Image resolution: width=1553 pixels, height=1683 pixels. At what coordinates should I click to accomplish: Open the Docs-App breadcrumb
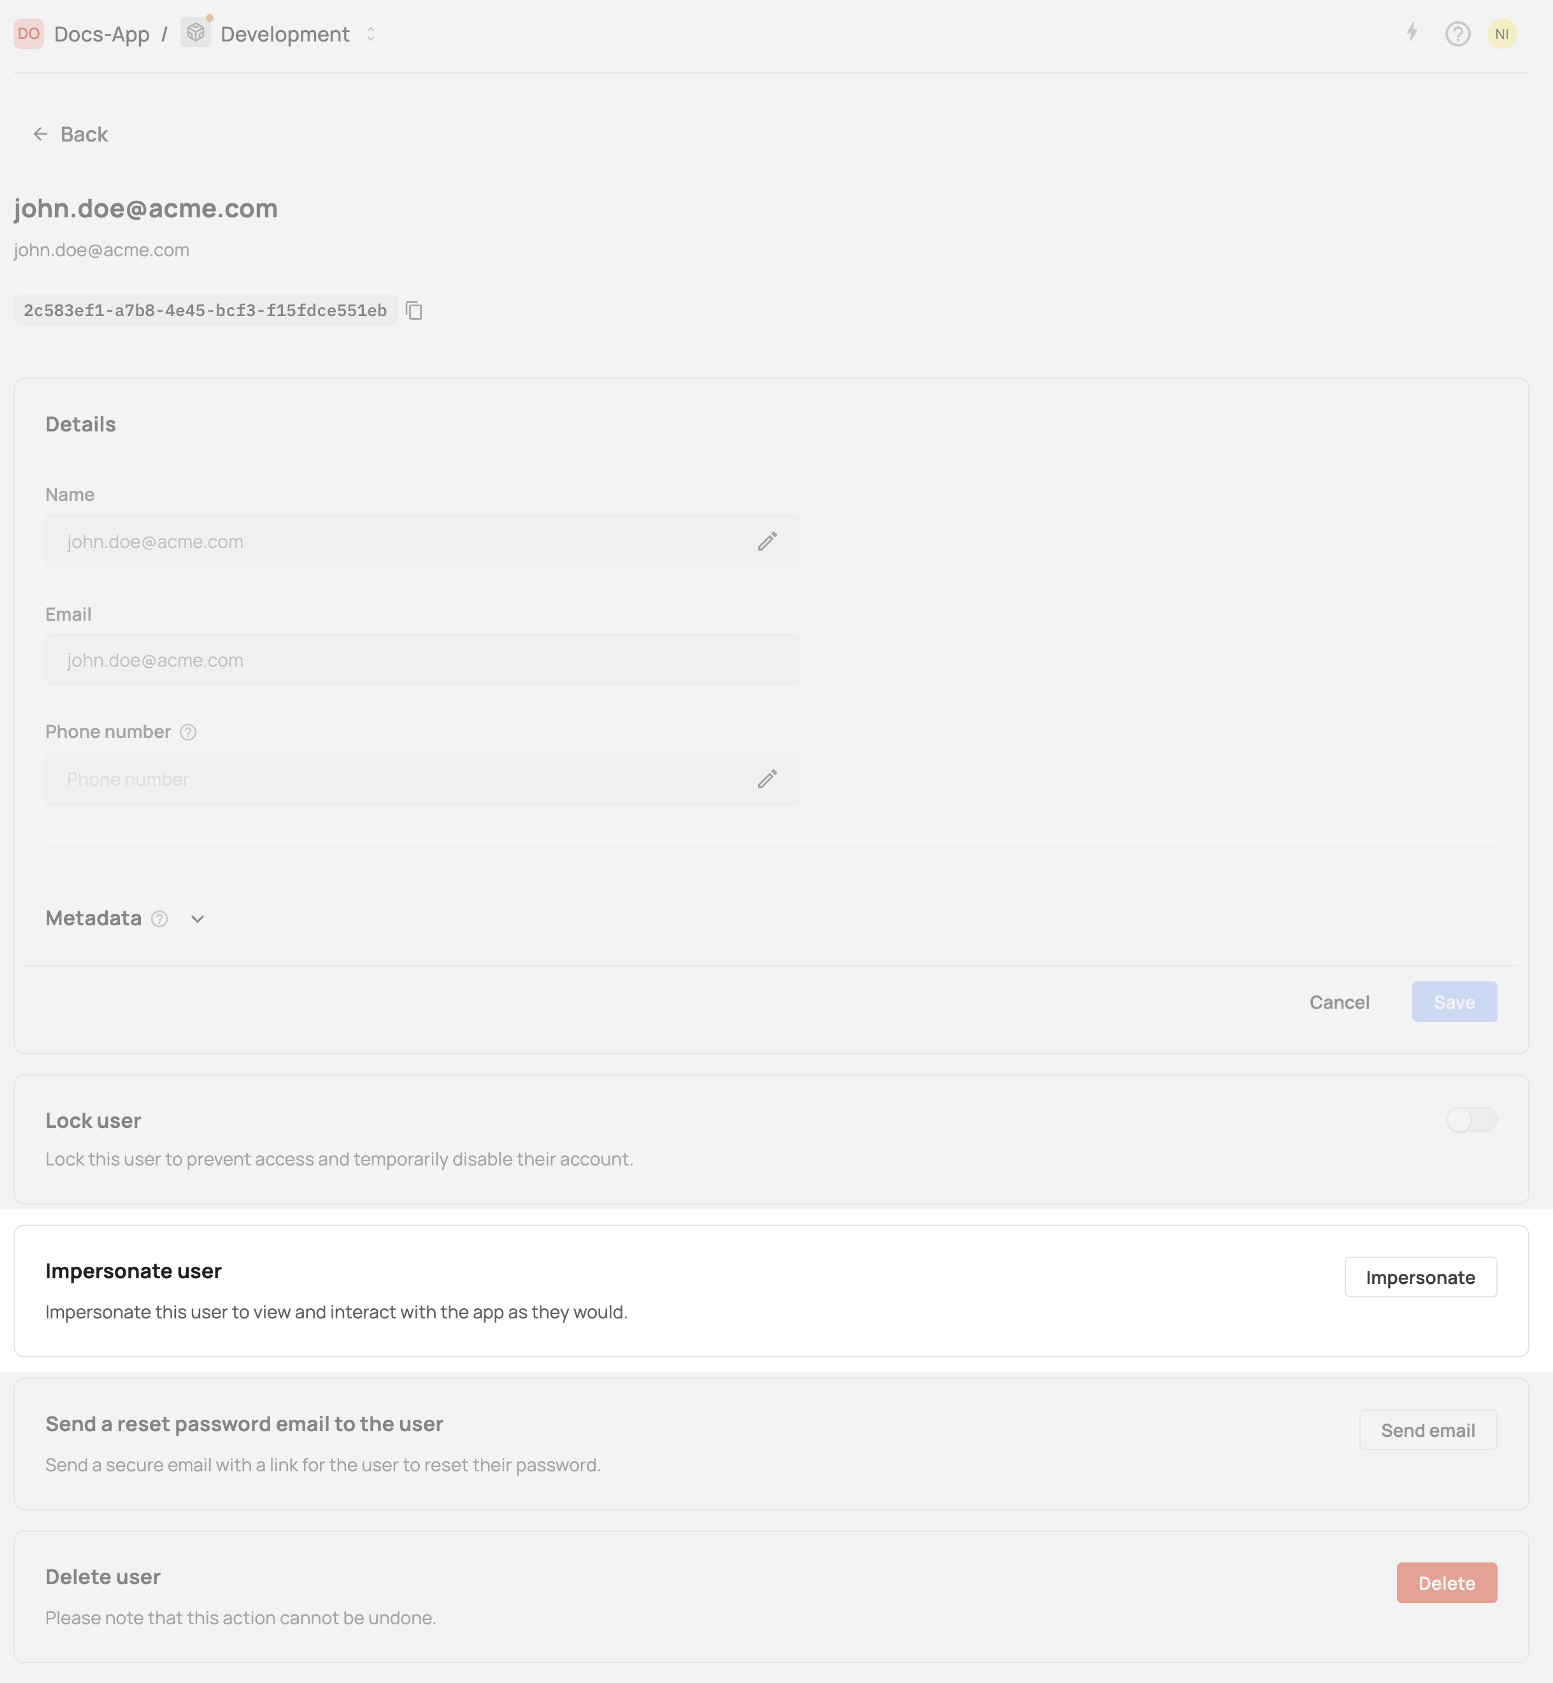[102, 34]
